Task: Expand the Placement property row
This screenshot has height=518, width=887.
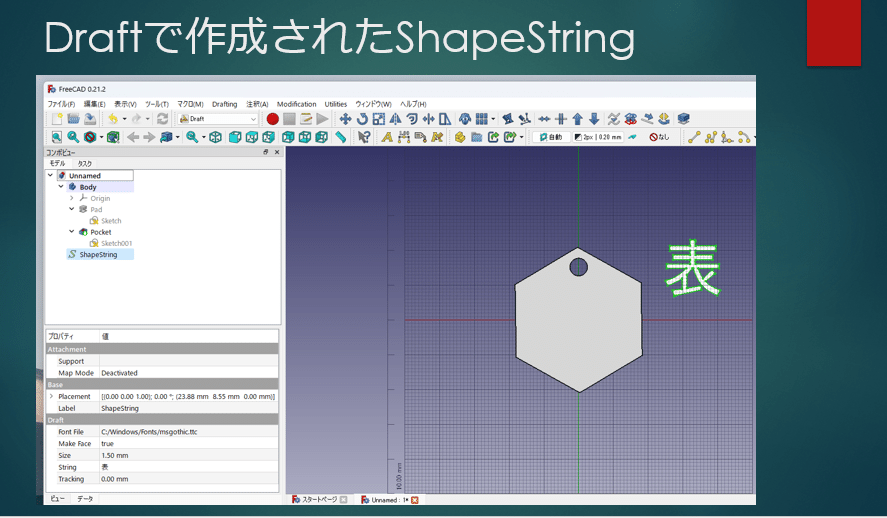Action: click(51, 396)
